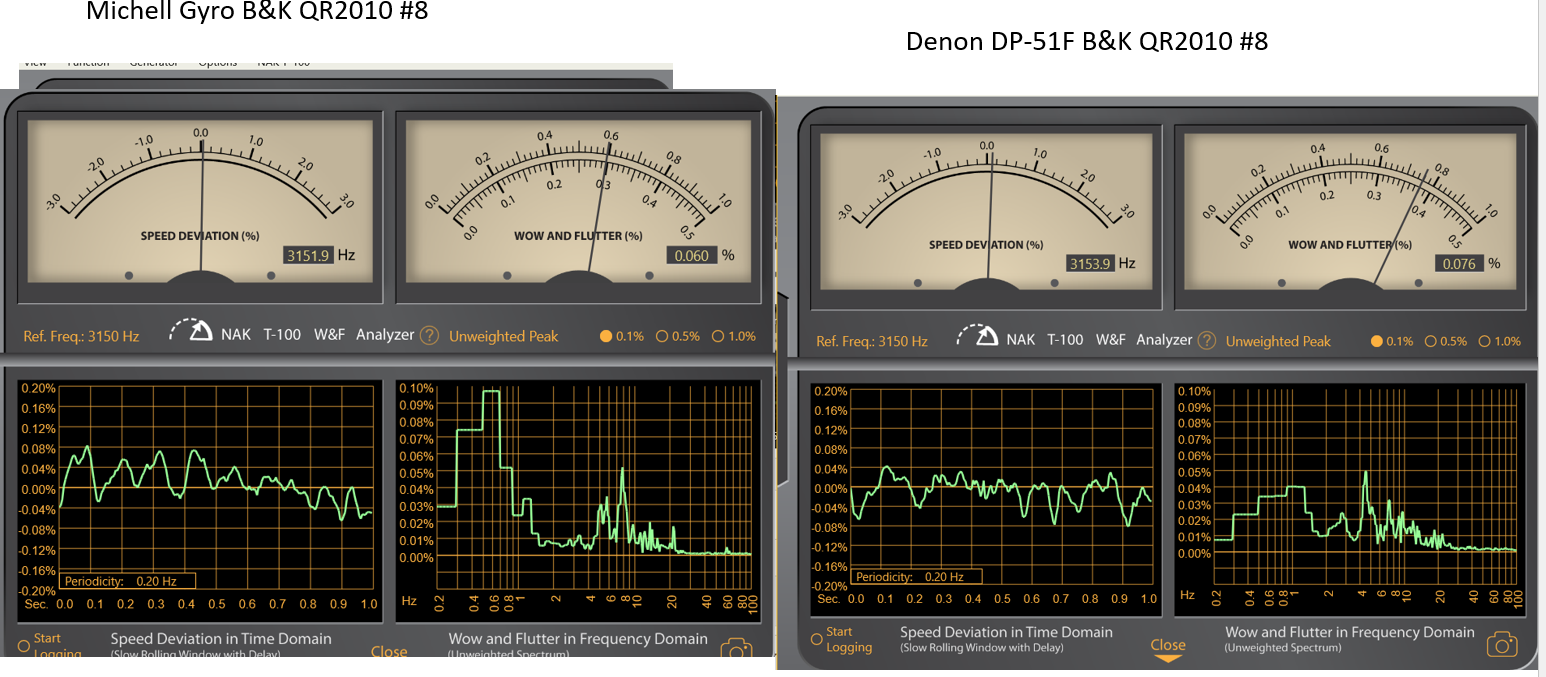This screenshot has height=677, width=1546.
Task: Click the 3153.9 Hz frequency readout
Action: coord(1090,263)
